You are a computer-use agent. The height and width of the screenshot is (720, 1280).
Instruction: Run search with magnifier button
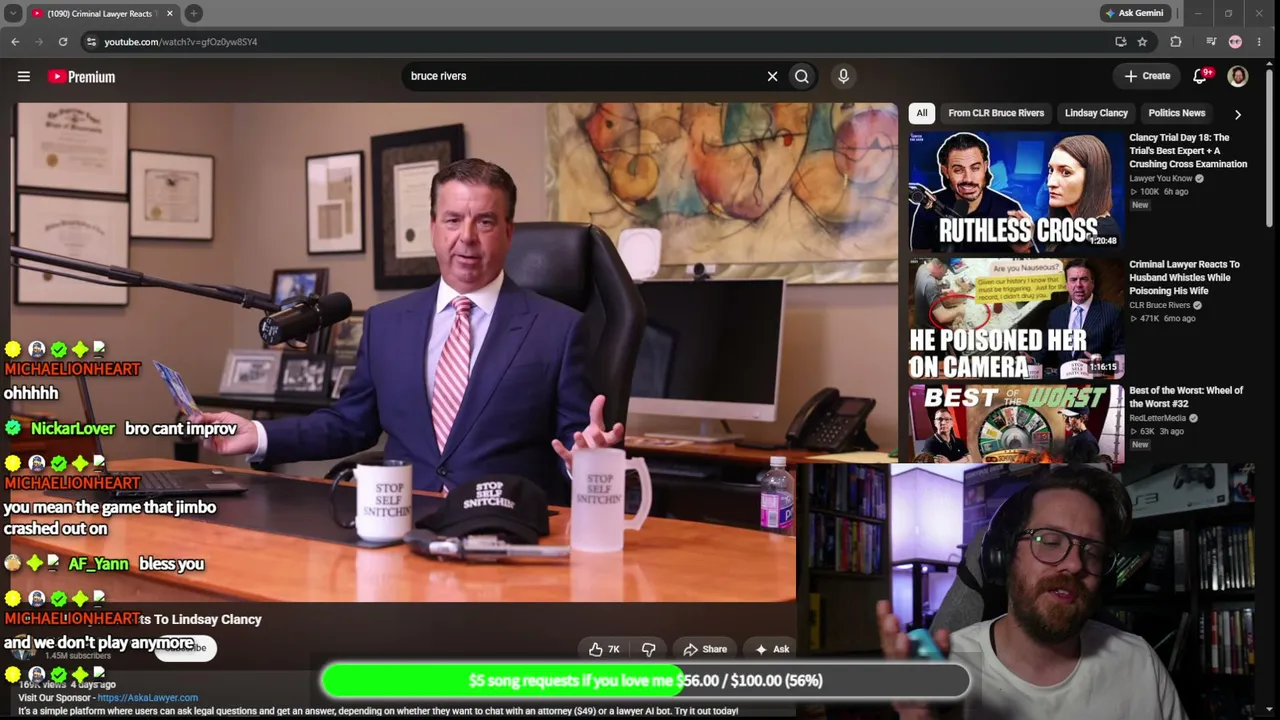pyautogui.click(x=802, y=76)
